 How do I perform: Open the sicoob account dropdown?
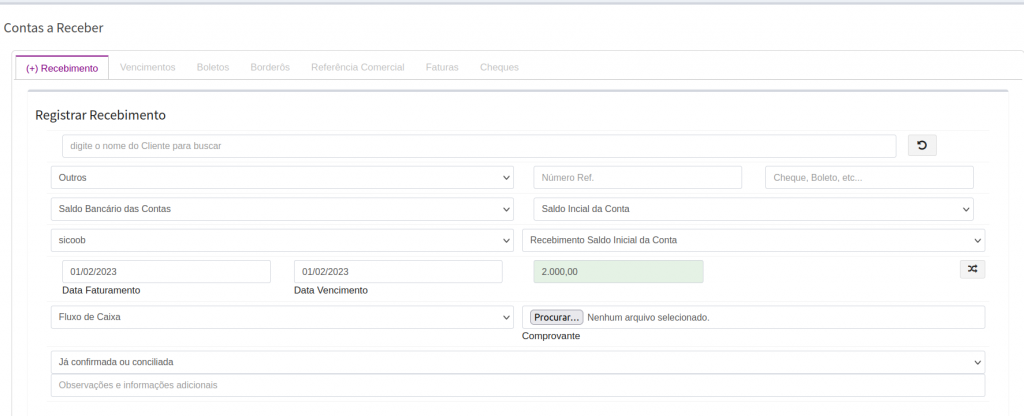[x=282, y=240]
